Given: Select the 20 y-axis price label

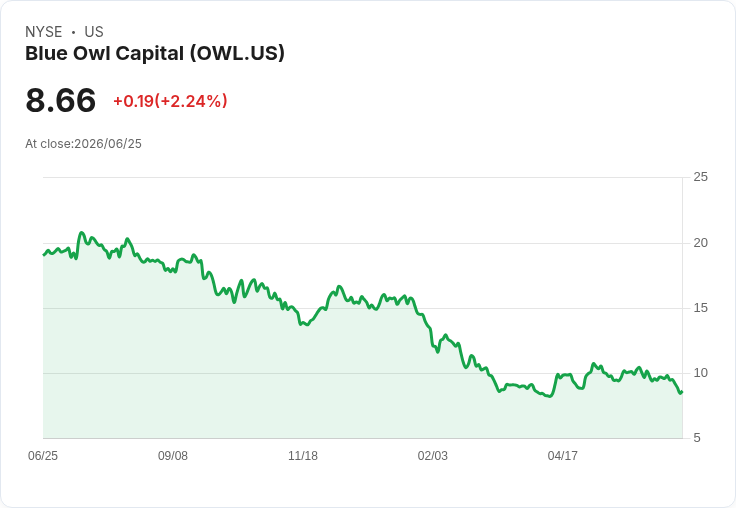Looking at the screenshot, I should click(x=700, y=243).
